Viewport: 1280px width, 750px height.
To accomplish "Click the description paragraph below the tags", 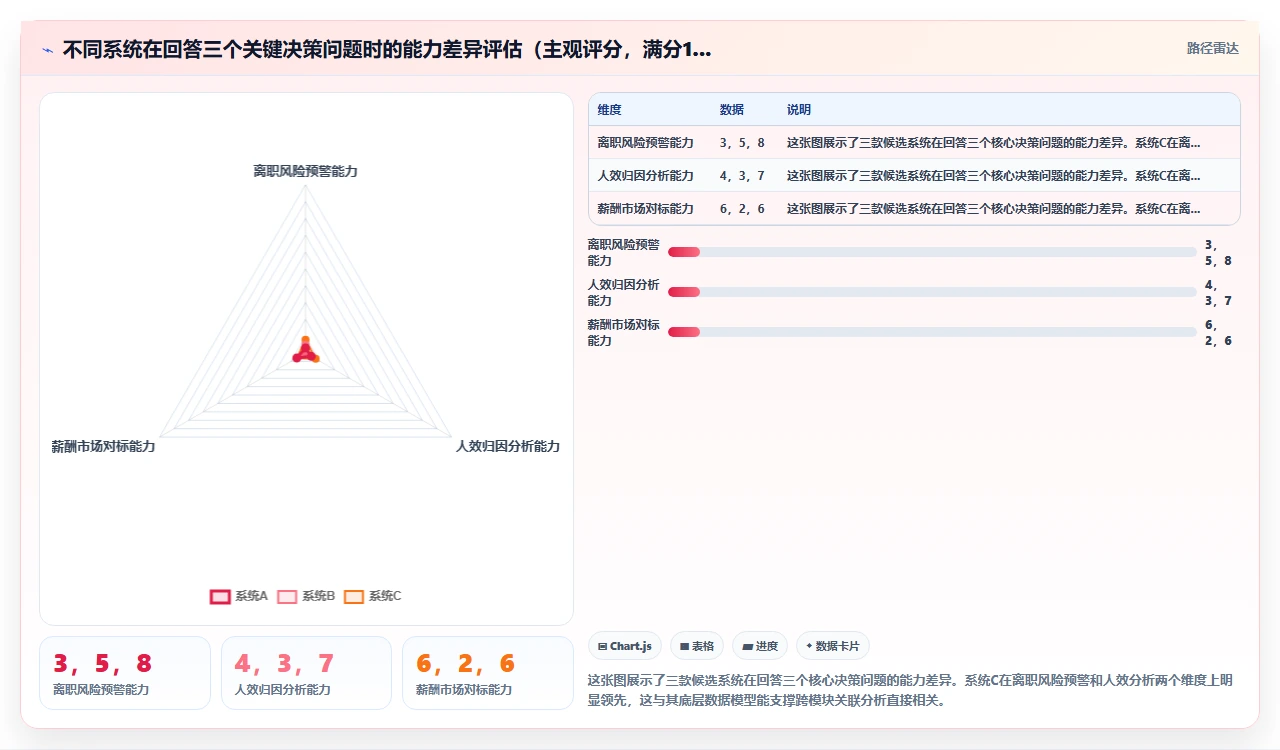I will point(910,690).
